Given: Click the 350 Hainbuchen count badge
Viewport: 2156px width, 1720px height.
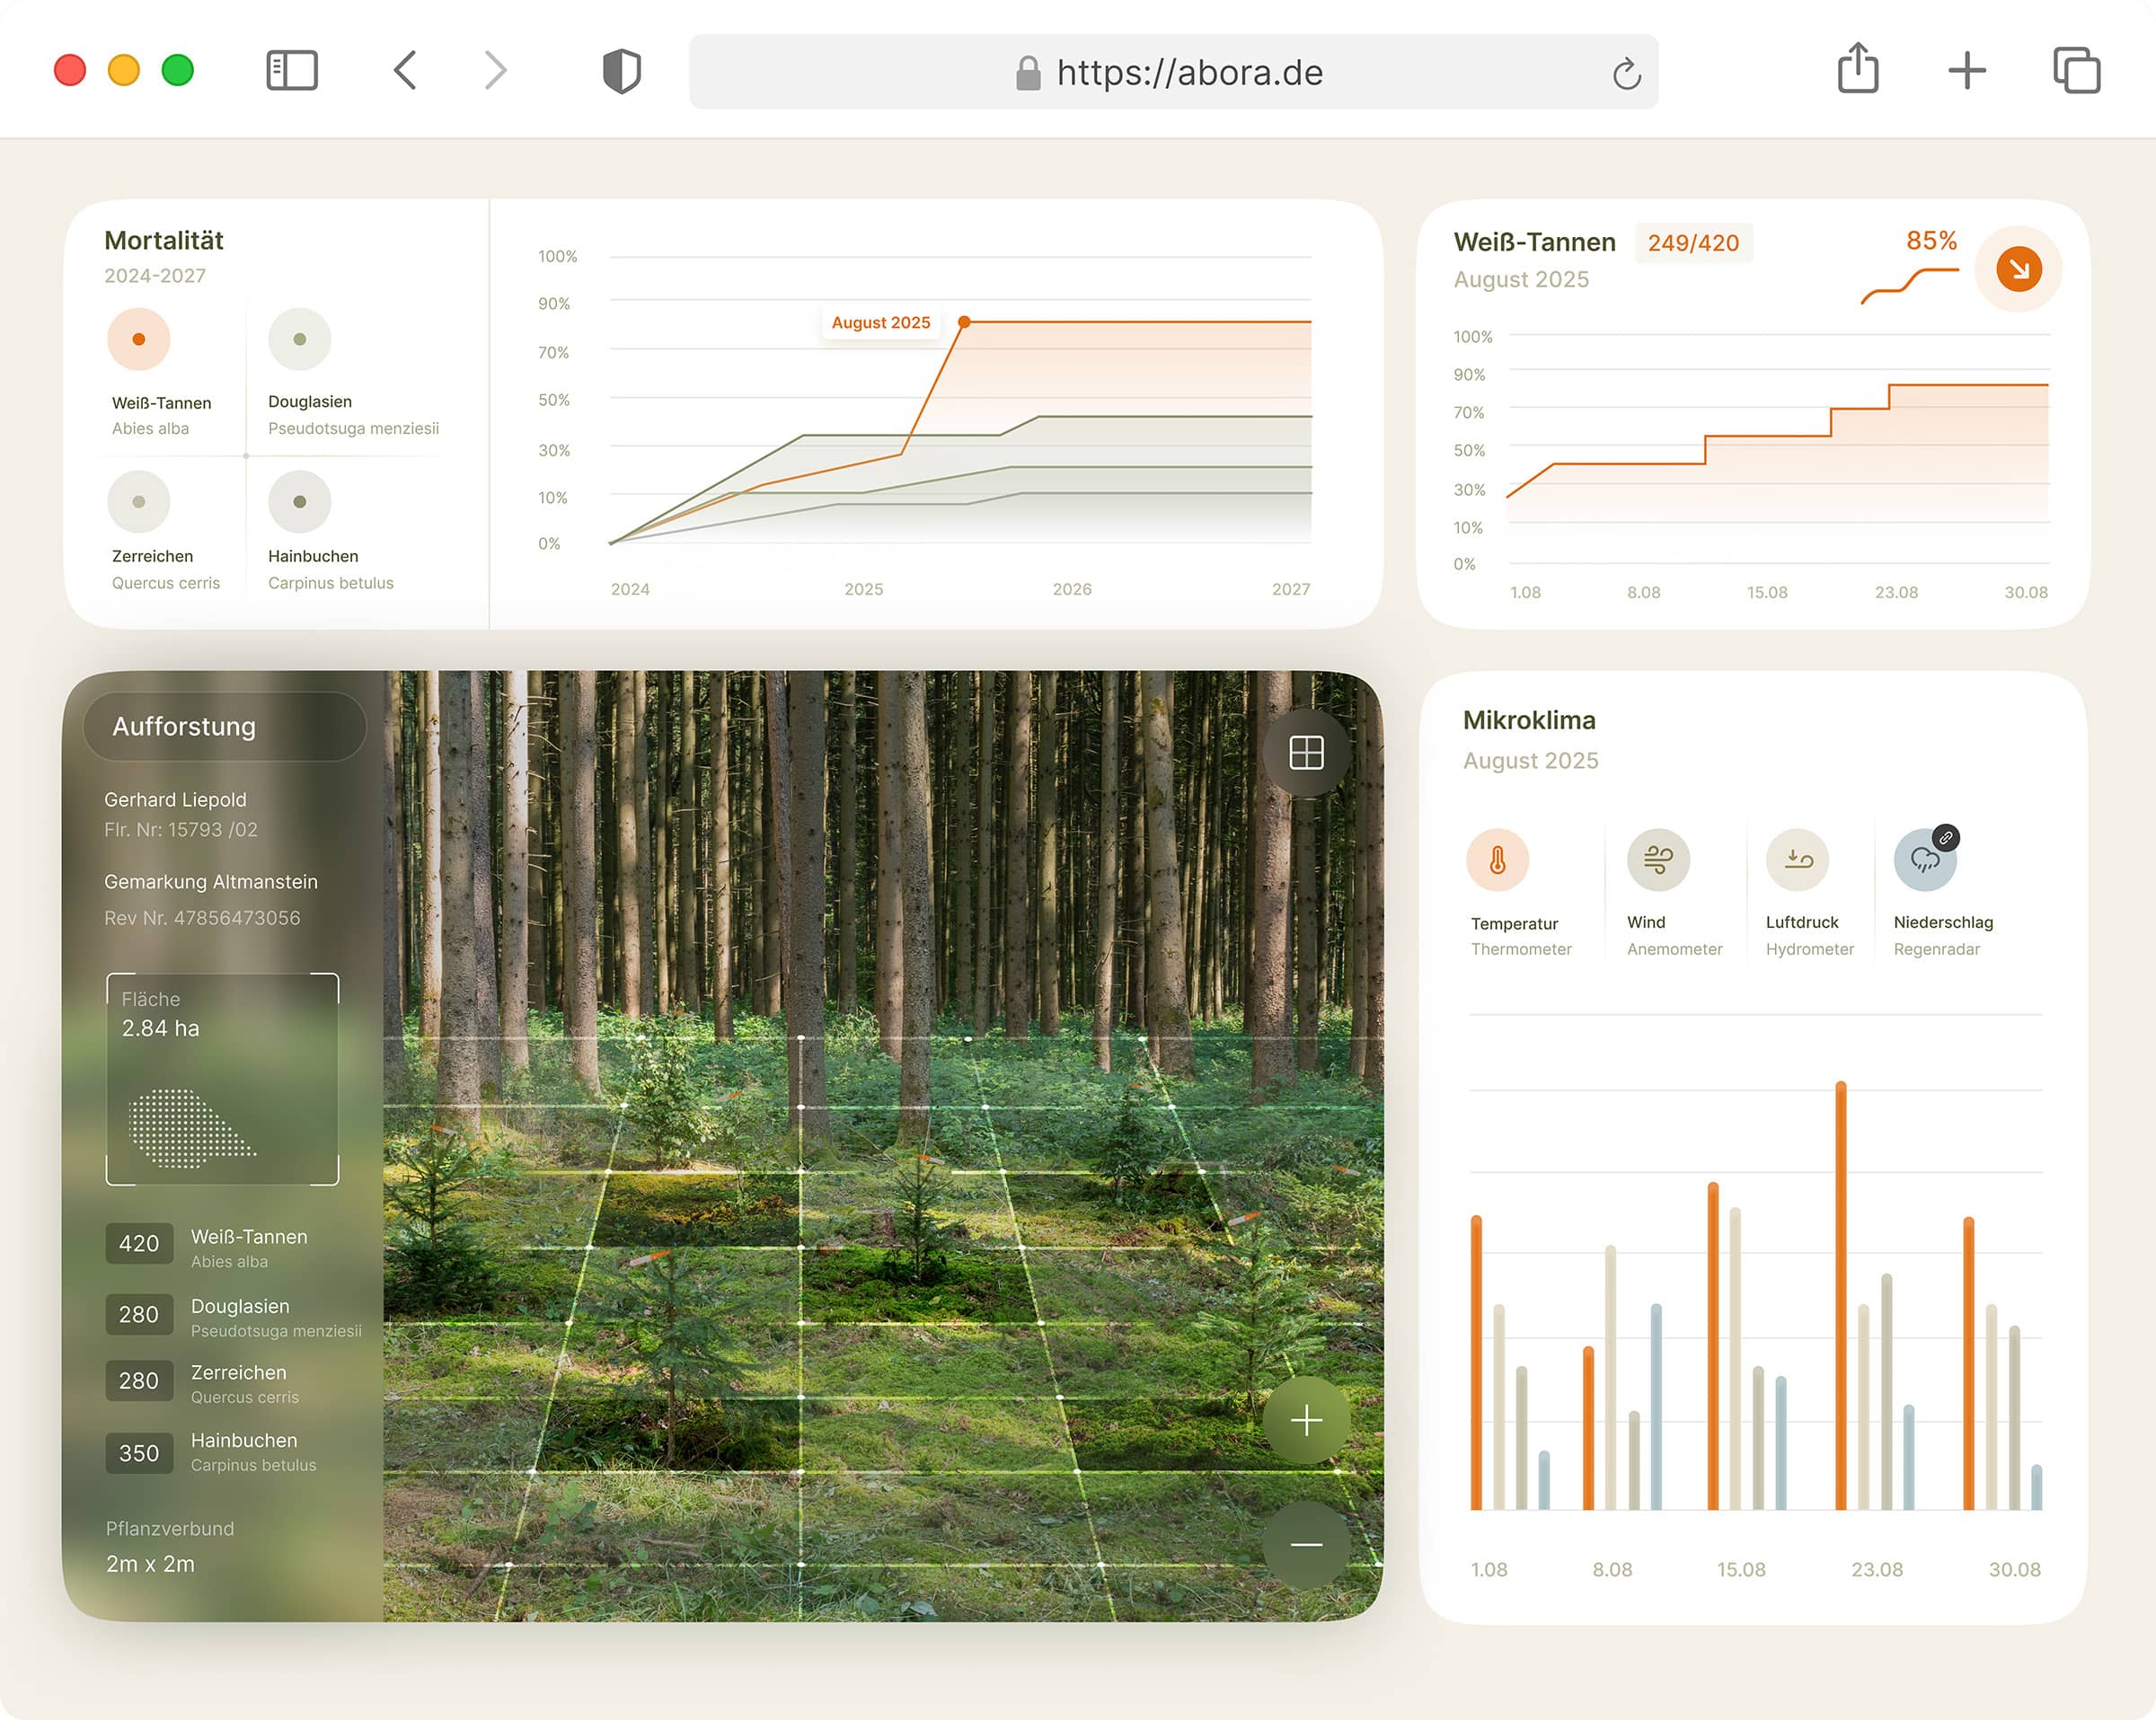Looking at the screenshot, I should coord(139,1453).
